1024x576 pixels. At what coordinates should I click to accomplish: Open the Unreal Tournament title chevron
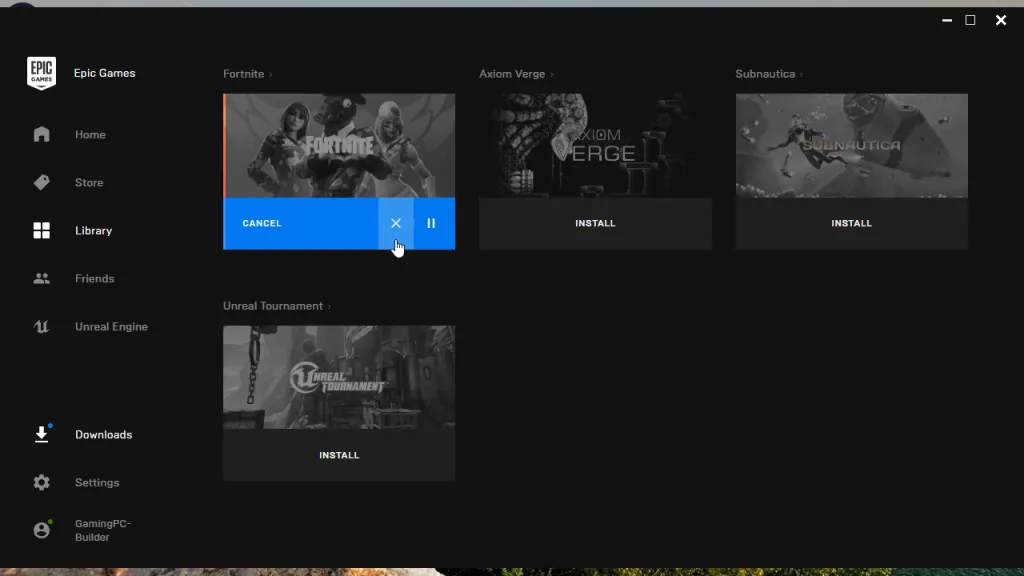tap(329, 306)
